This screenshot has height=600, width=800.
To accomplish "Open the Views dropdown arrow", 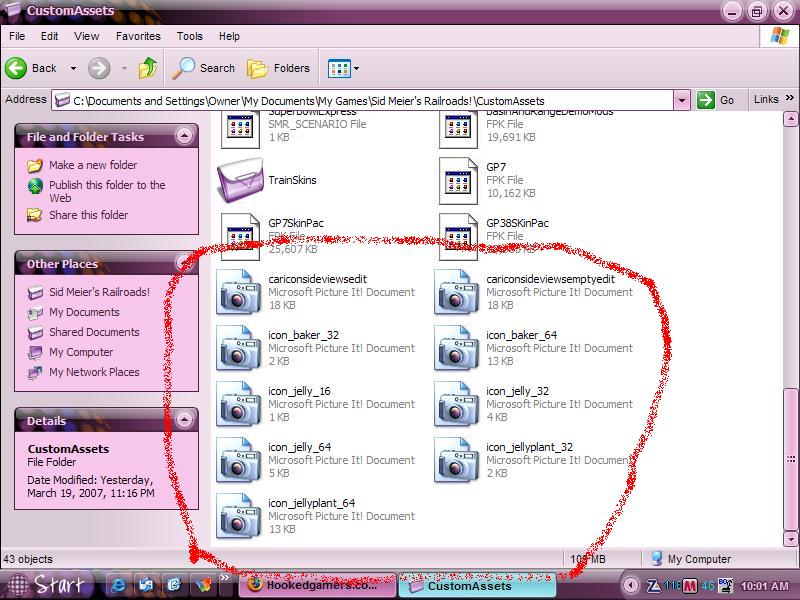I will pyautogui.click(x=356, y=68).
